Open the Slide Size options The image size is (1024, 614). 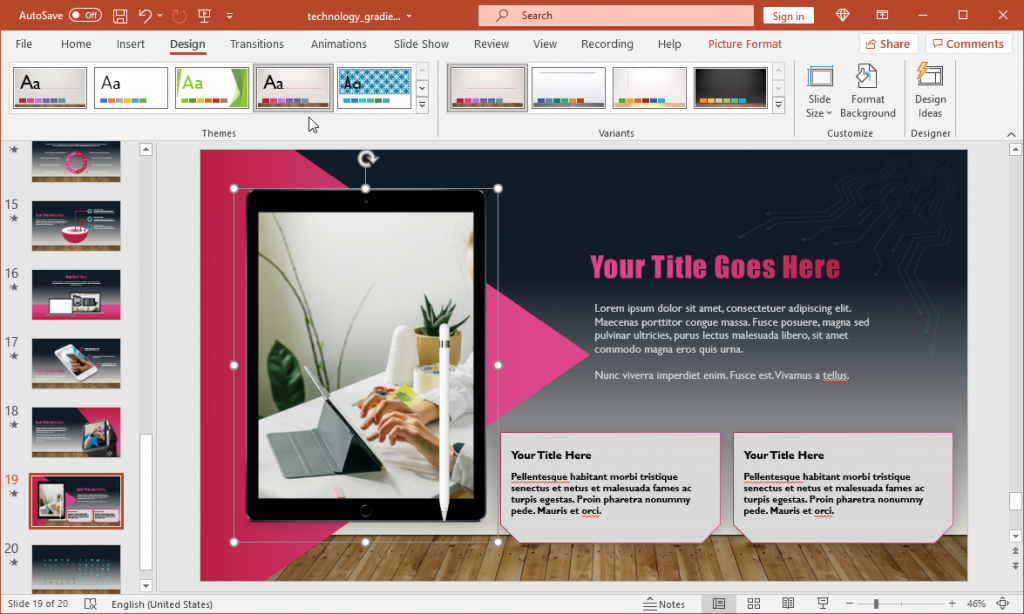pyautogui.click(x=819, y=90)
